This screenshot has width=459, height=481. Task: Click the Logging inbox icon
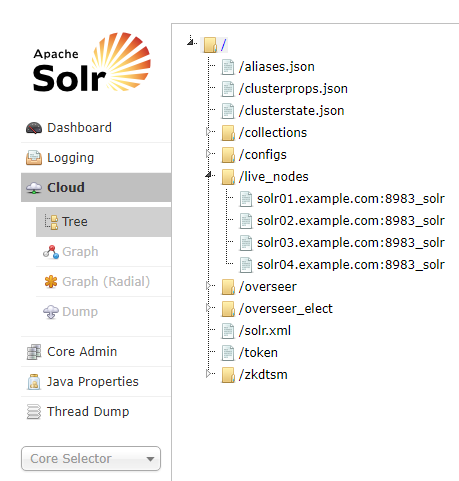(x=34, y=158)
